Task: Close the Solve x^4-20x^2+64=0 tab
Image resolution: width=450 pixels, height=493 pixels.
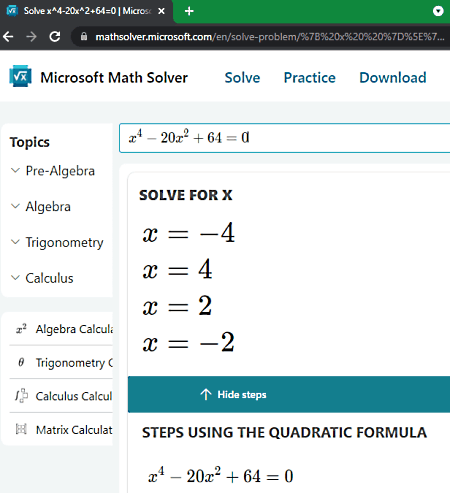Action: coord(161,11)
